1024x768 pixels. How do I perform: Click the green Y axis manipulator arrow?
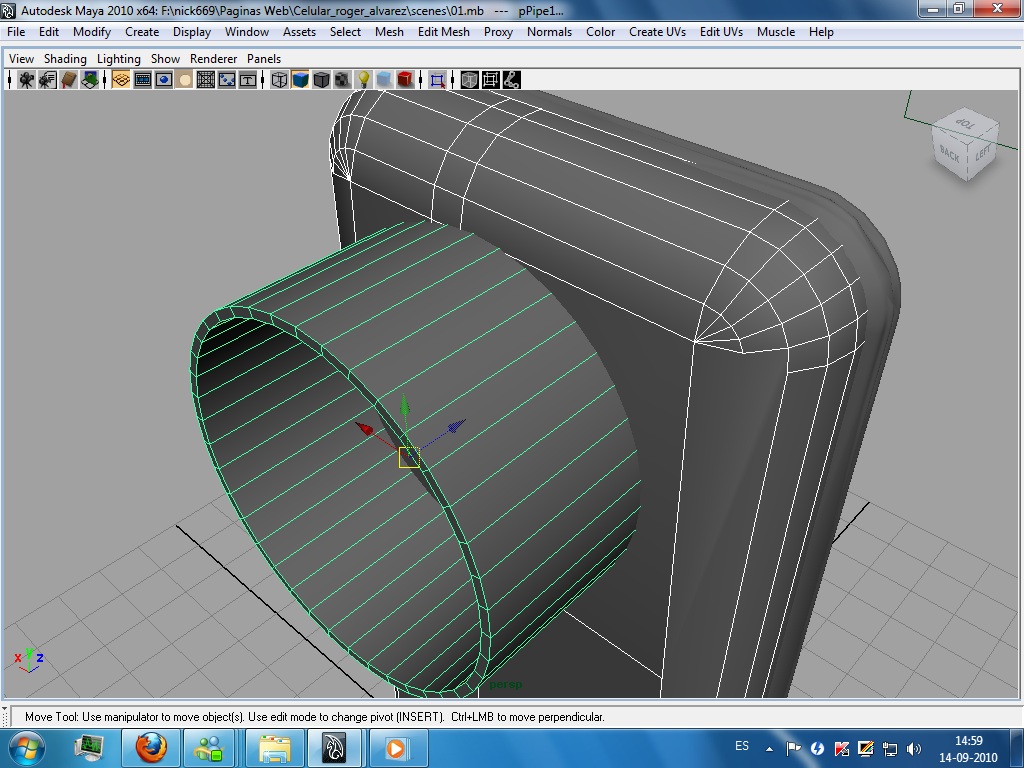[x=405, y=406]
